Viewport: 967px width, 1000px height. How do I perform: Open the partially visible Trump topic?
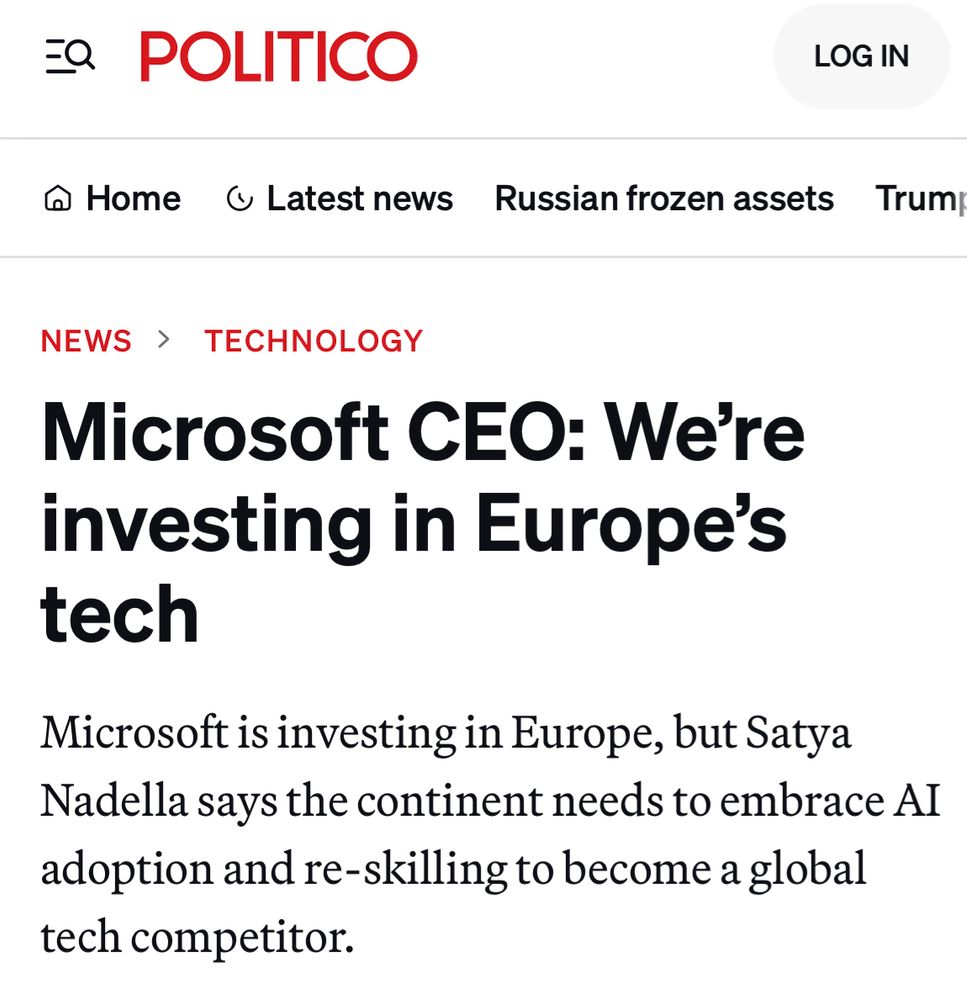[920, 198]
